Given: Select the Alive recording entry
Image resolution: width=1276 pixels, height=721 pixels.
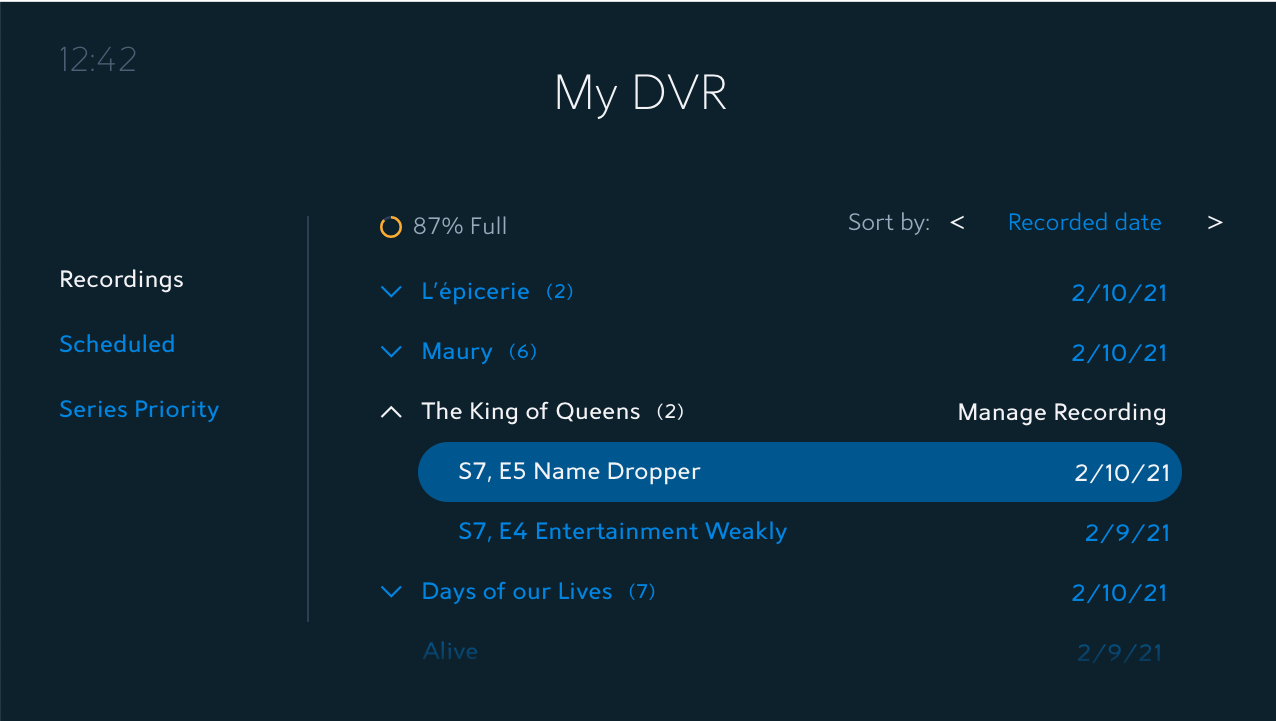Looking at the screenshot, I should [450, 651].
